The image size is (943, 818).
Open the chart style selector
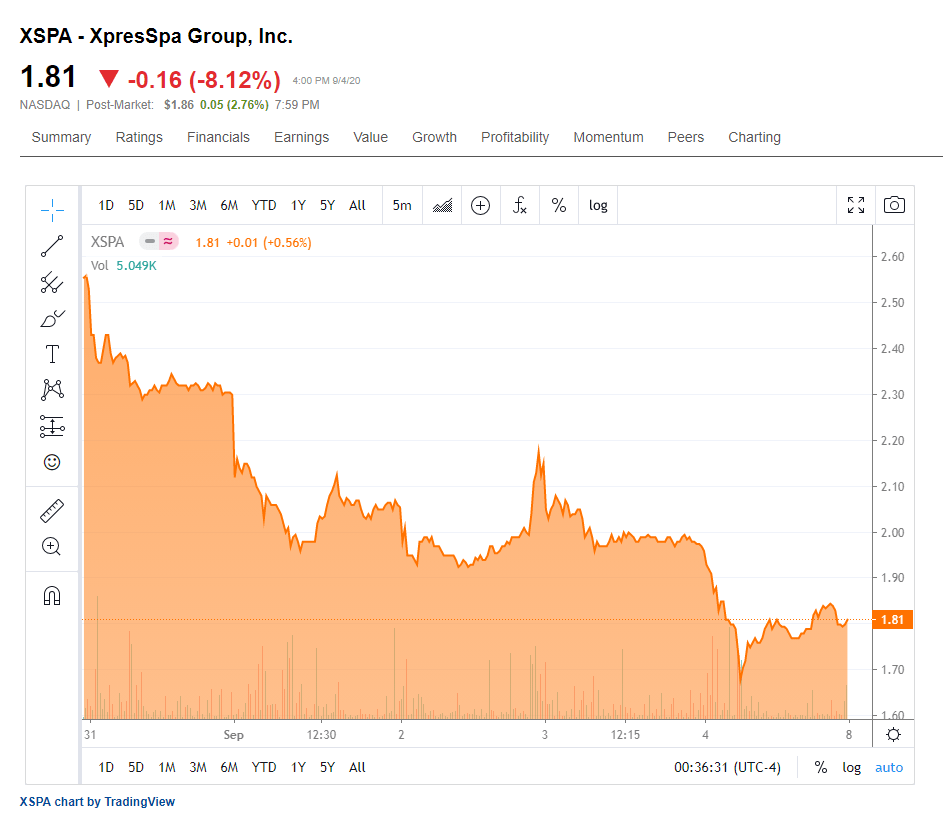tap(442, 206)
